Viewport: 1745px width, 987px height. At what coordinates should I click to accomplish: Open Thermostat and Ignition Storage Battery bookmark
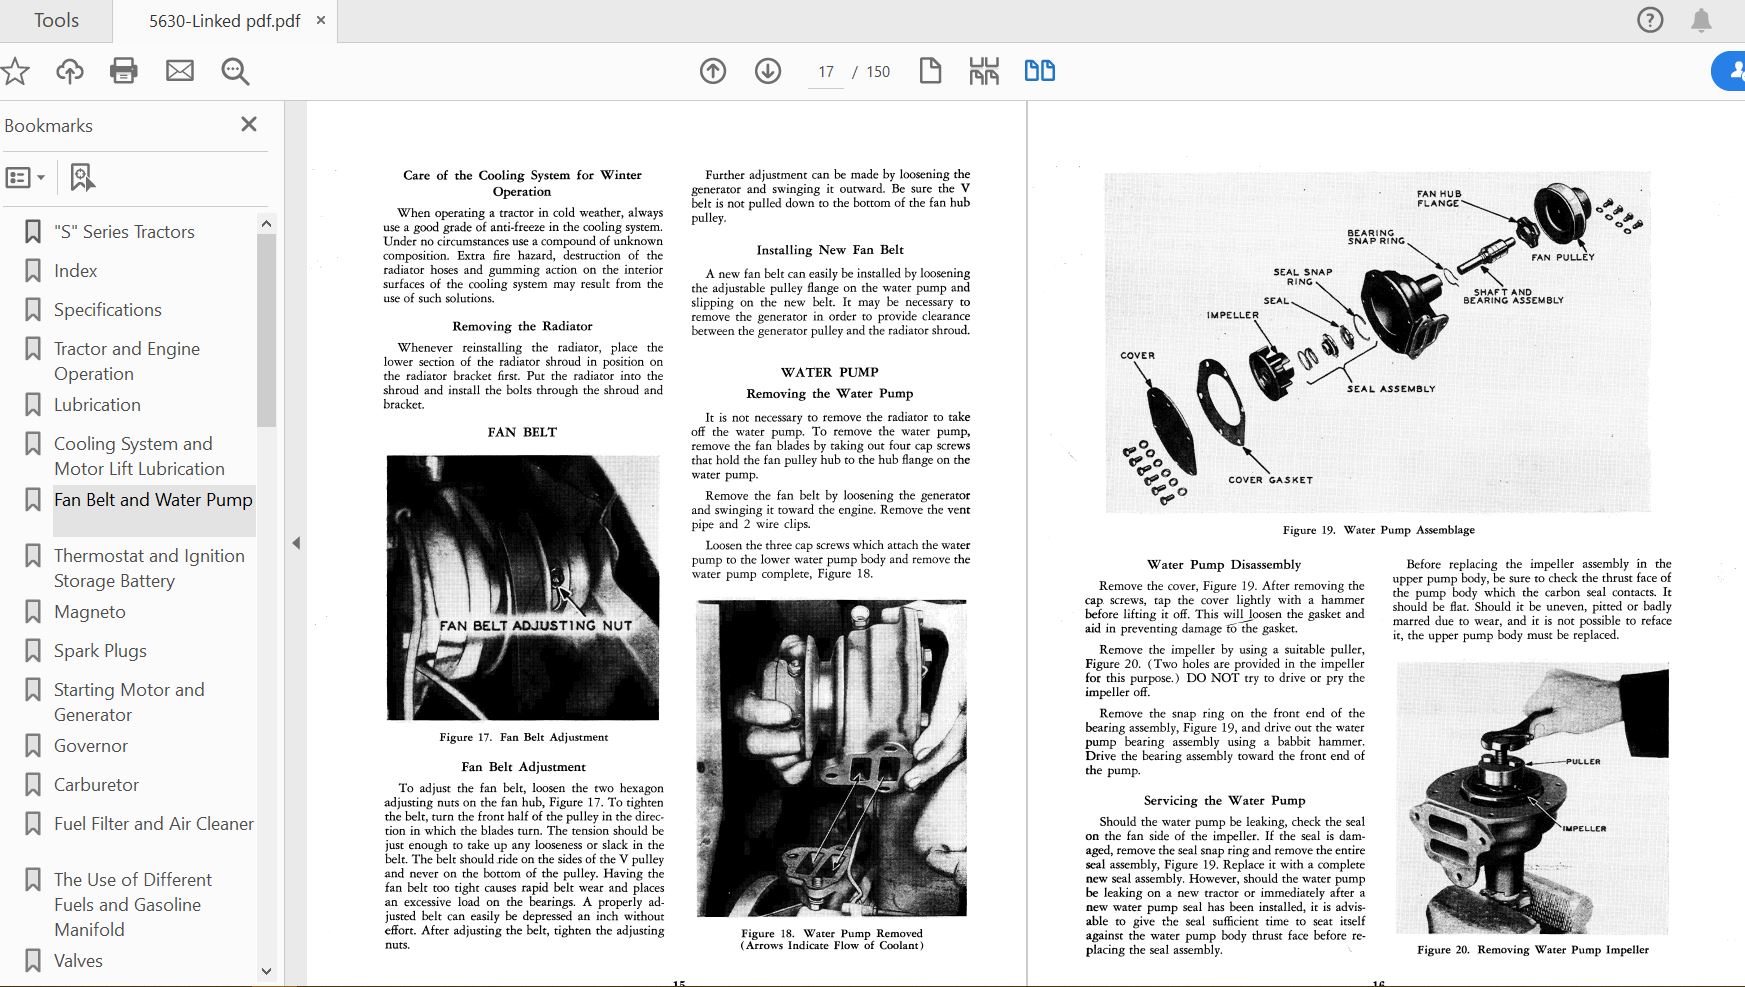pos(149,568)
